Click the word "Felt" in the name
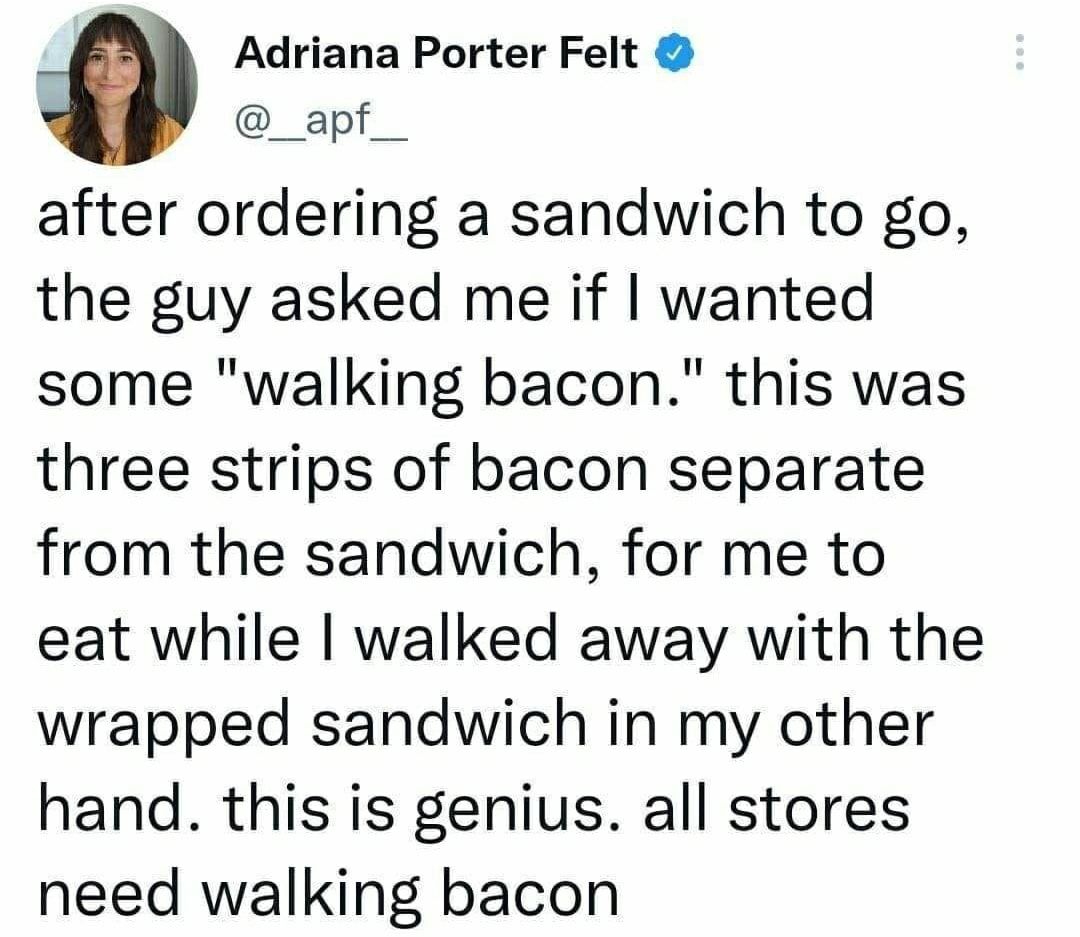This screenshot has height=937, width=1080. point(598,54)
